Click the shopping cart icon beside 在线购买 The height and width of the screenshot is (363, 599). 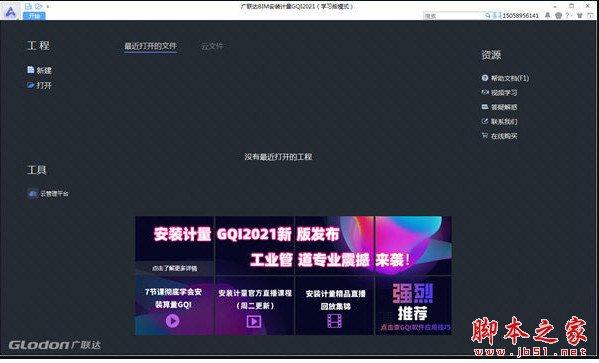point(485,136)
